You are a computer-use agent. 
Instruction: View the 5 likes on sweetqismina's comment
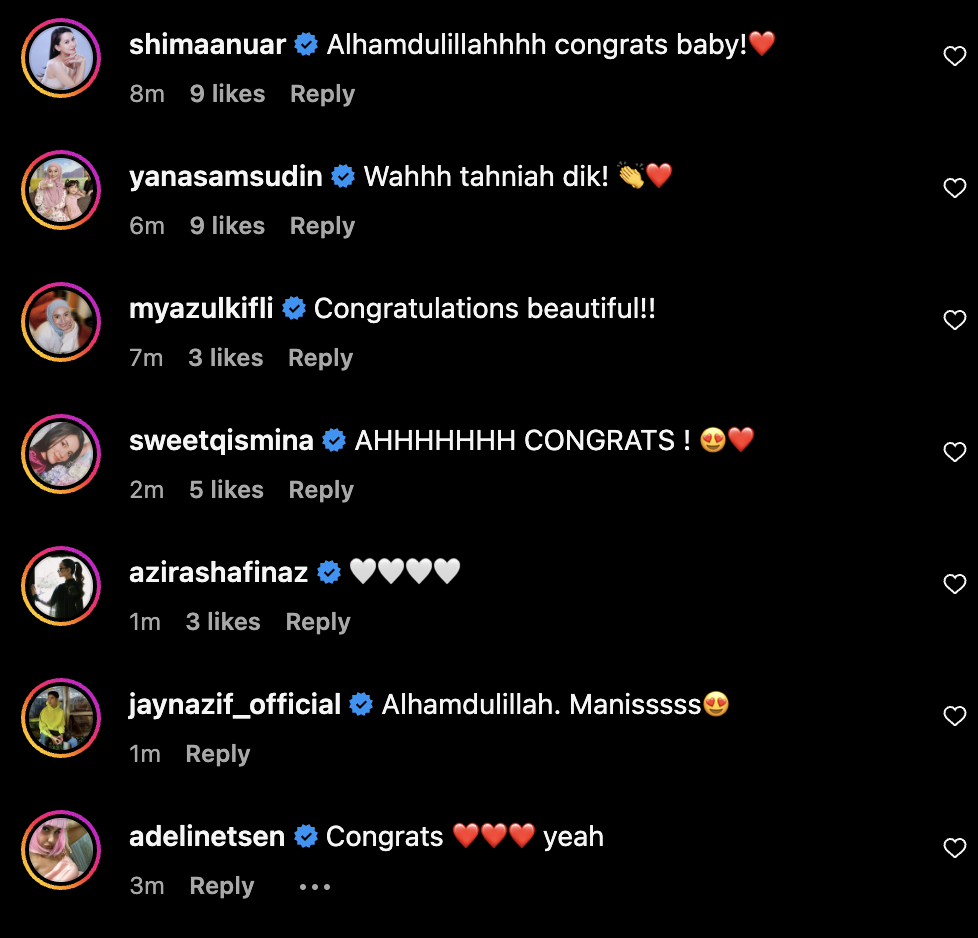226,490
